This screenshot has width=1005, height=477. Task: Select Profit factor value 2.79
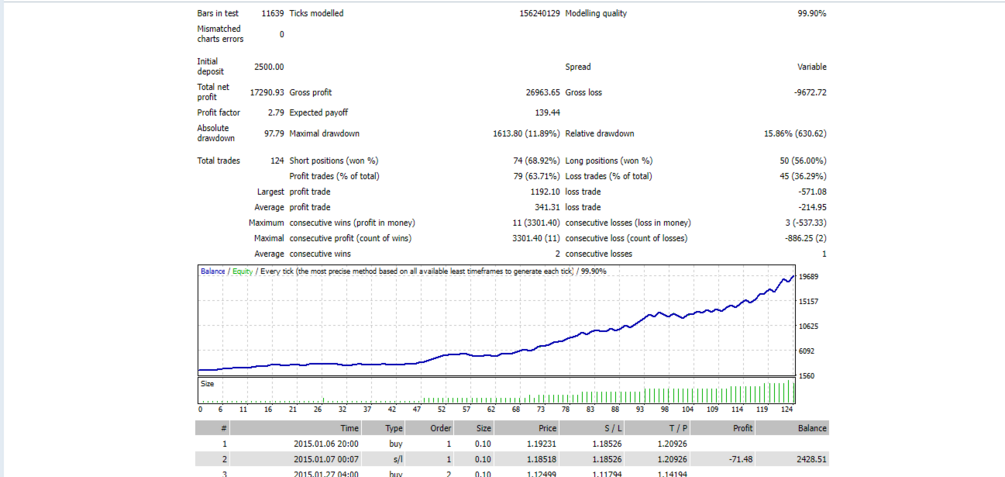(x=276, y=113)
